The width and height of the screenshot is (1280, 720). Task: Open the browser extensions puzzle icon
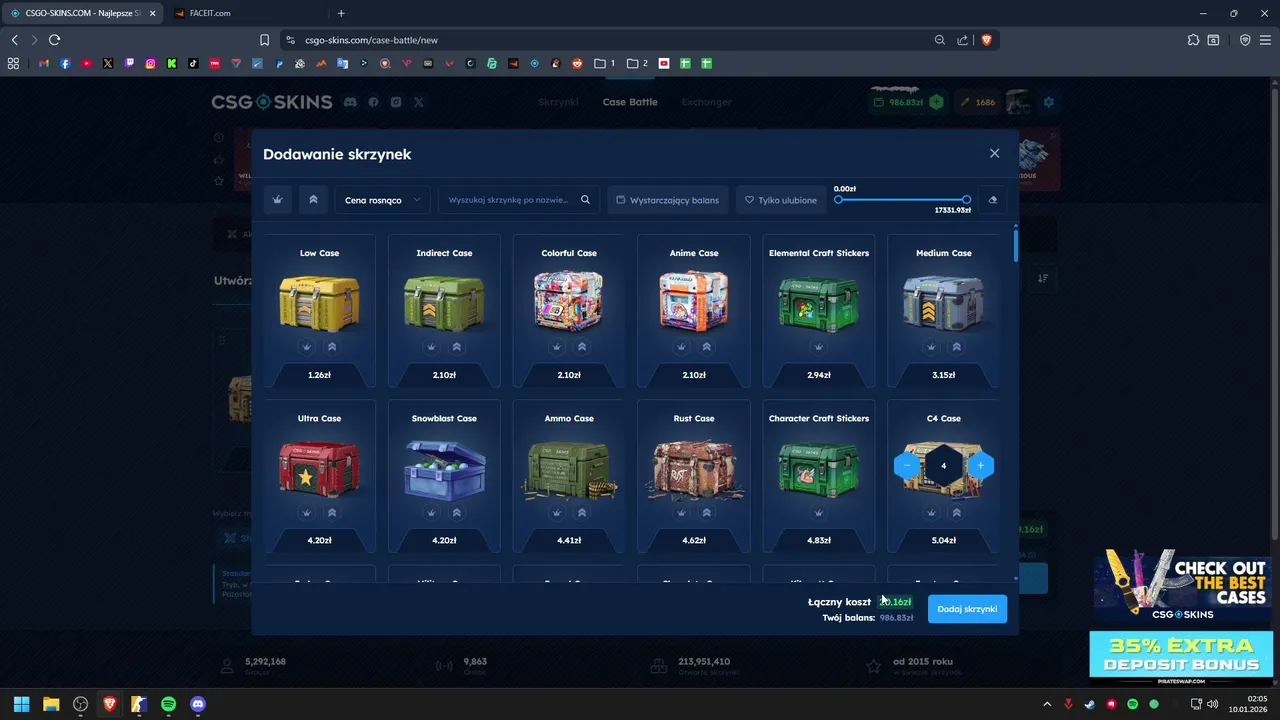tap(1193, 40)
